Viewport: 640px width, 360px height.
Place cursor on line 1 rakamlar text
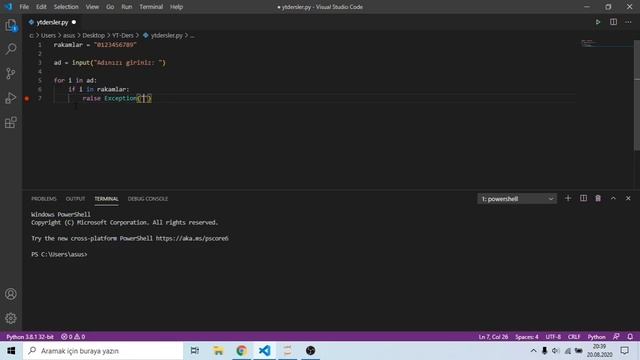[x=68, y=45]
